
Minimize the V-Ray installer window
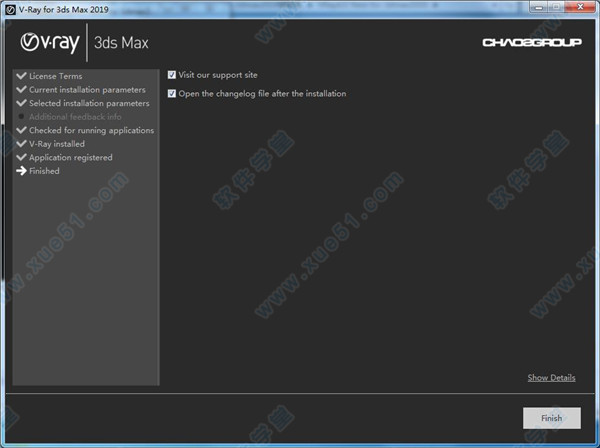pos(539,7)
